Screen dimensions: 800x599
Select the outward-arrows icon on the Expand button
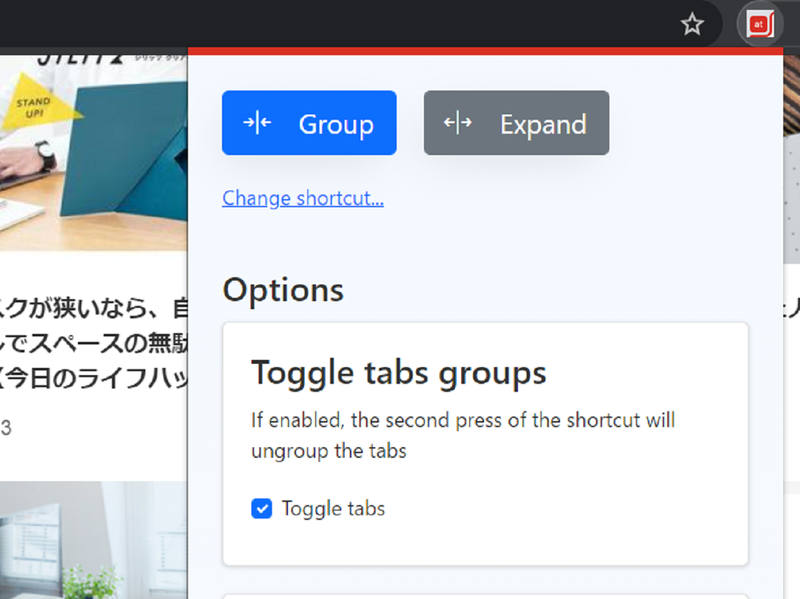[x=458, y=123]
